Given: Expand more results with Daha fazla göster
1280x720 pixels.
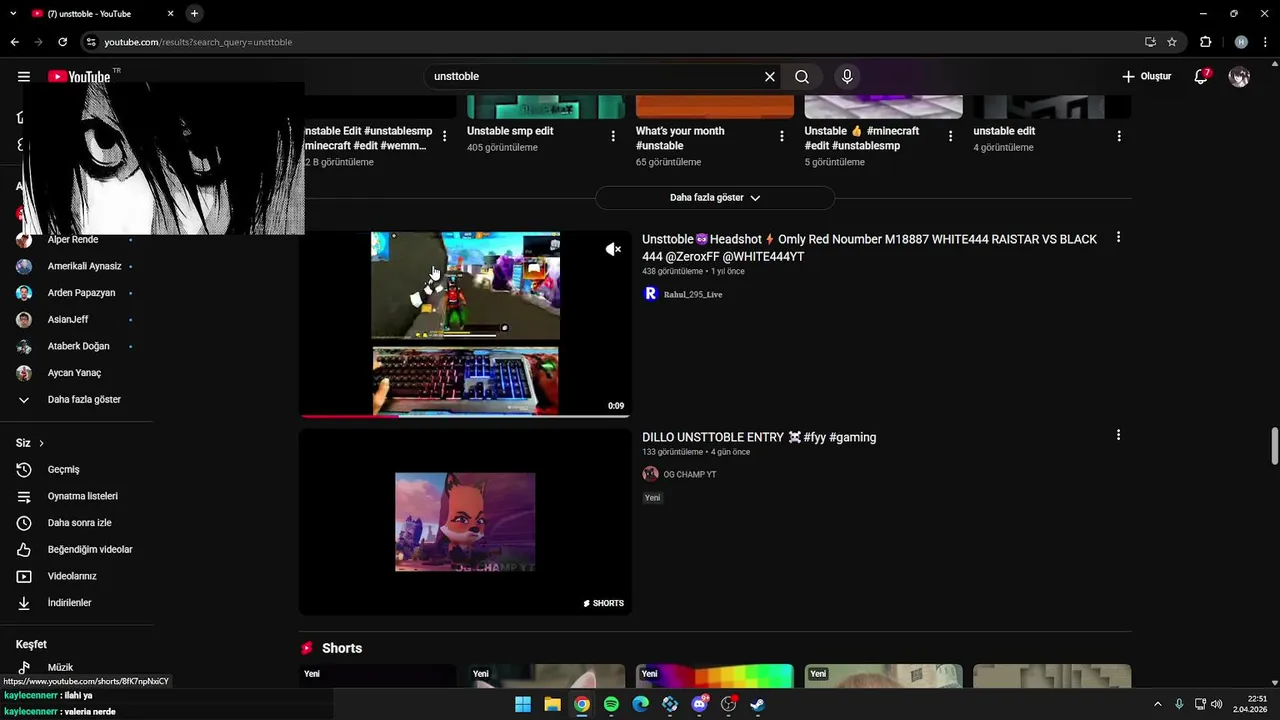Looking at the screenshot, I should click(715, 198).
